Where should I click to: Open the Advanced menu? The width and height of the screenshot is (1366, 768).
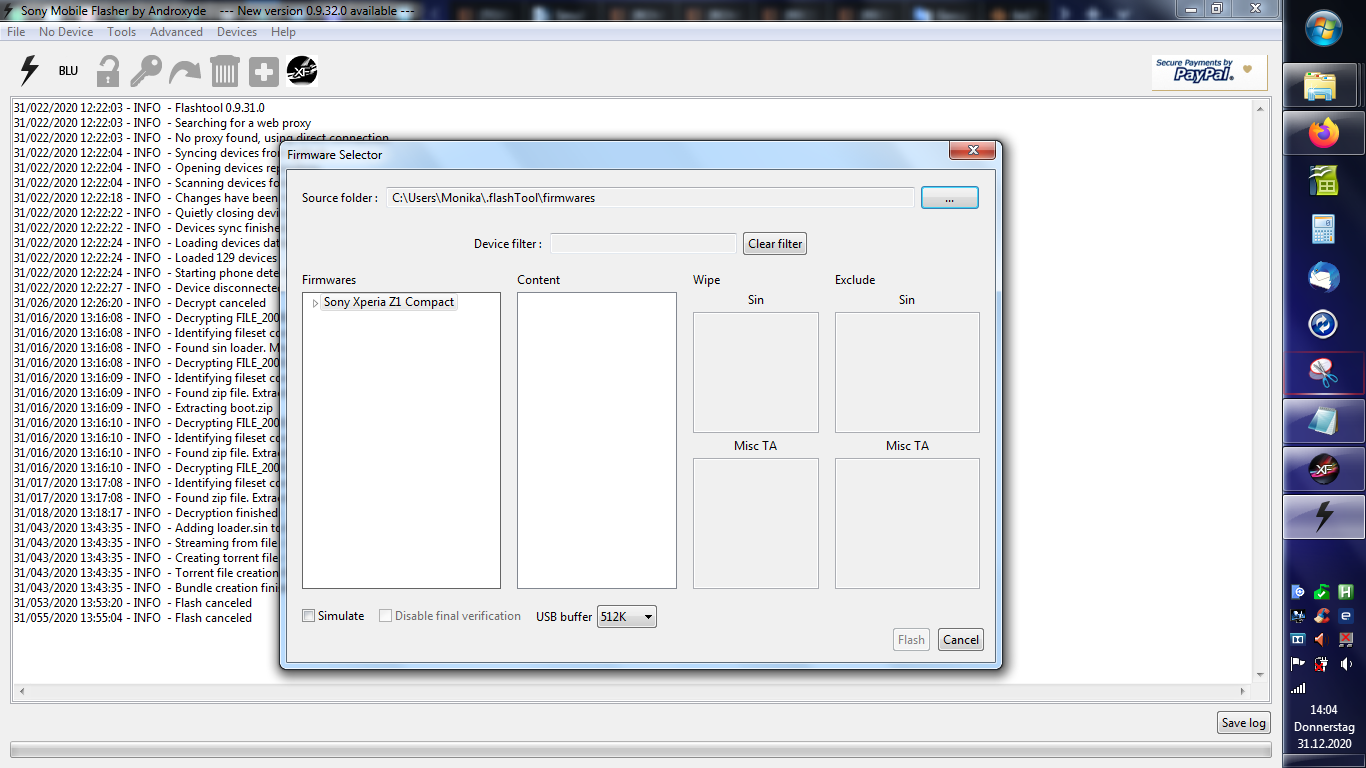click(x=176, y=32)
